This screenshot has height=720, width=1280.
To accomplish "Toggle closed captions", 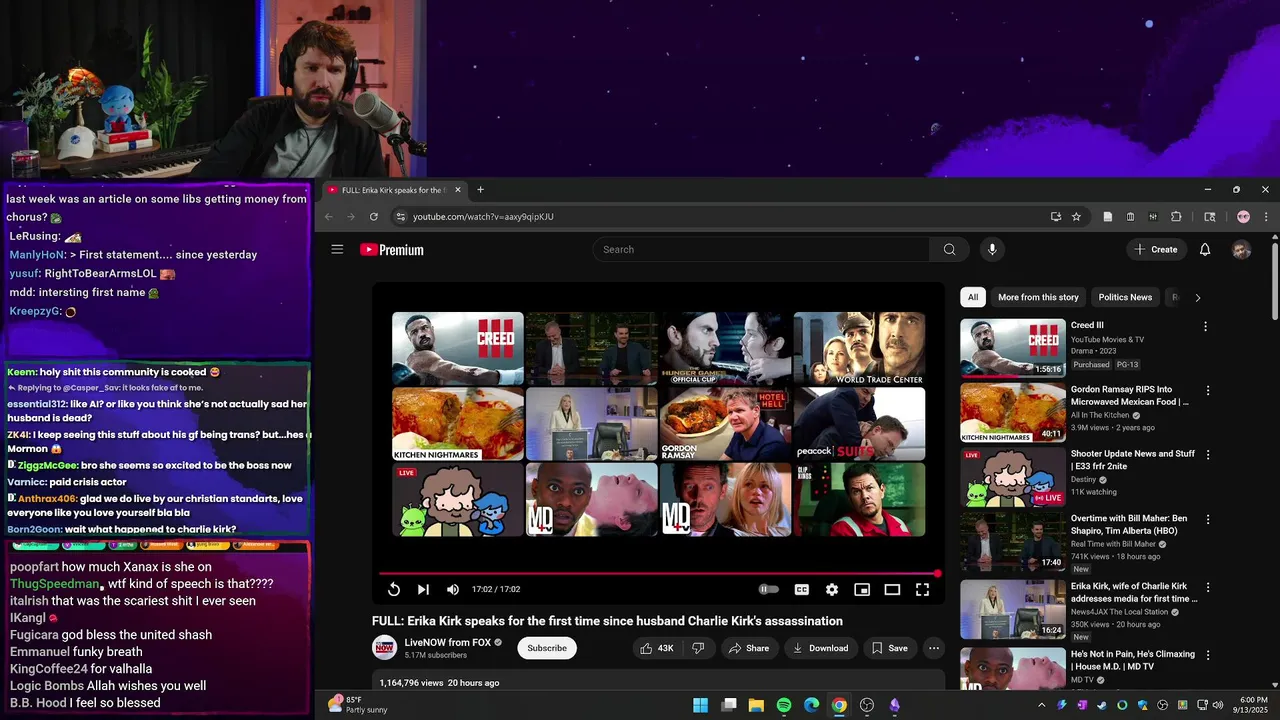I will pos(802,590).
